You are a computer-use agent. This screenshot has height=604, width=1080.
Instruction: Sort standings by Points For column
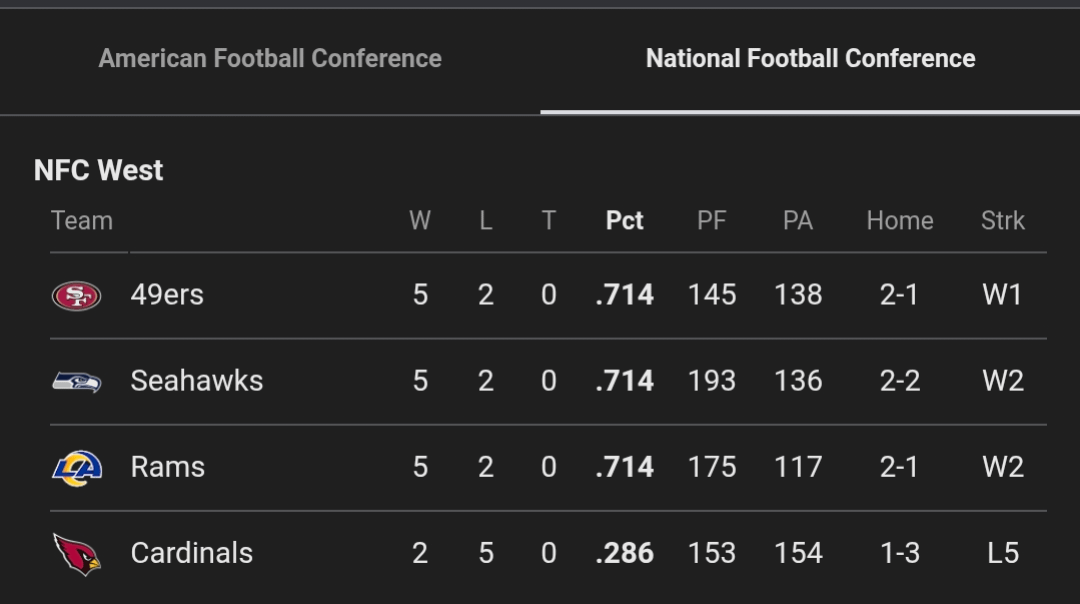pos(711,221)
